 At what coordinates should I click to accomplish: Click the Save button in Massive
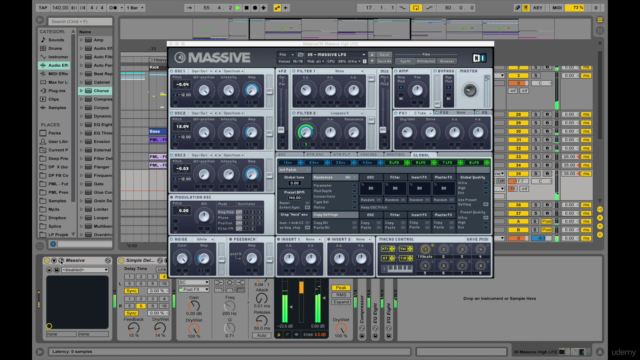(x=384, y=55)
